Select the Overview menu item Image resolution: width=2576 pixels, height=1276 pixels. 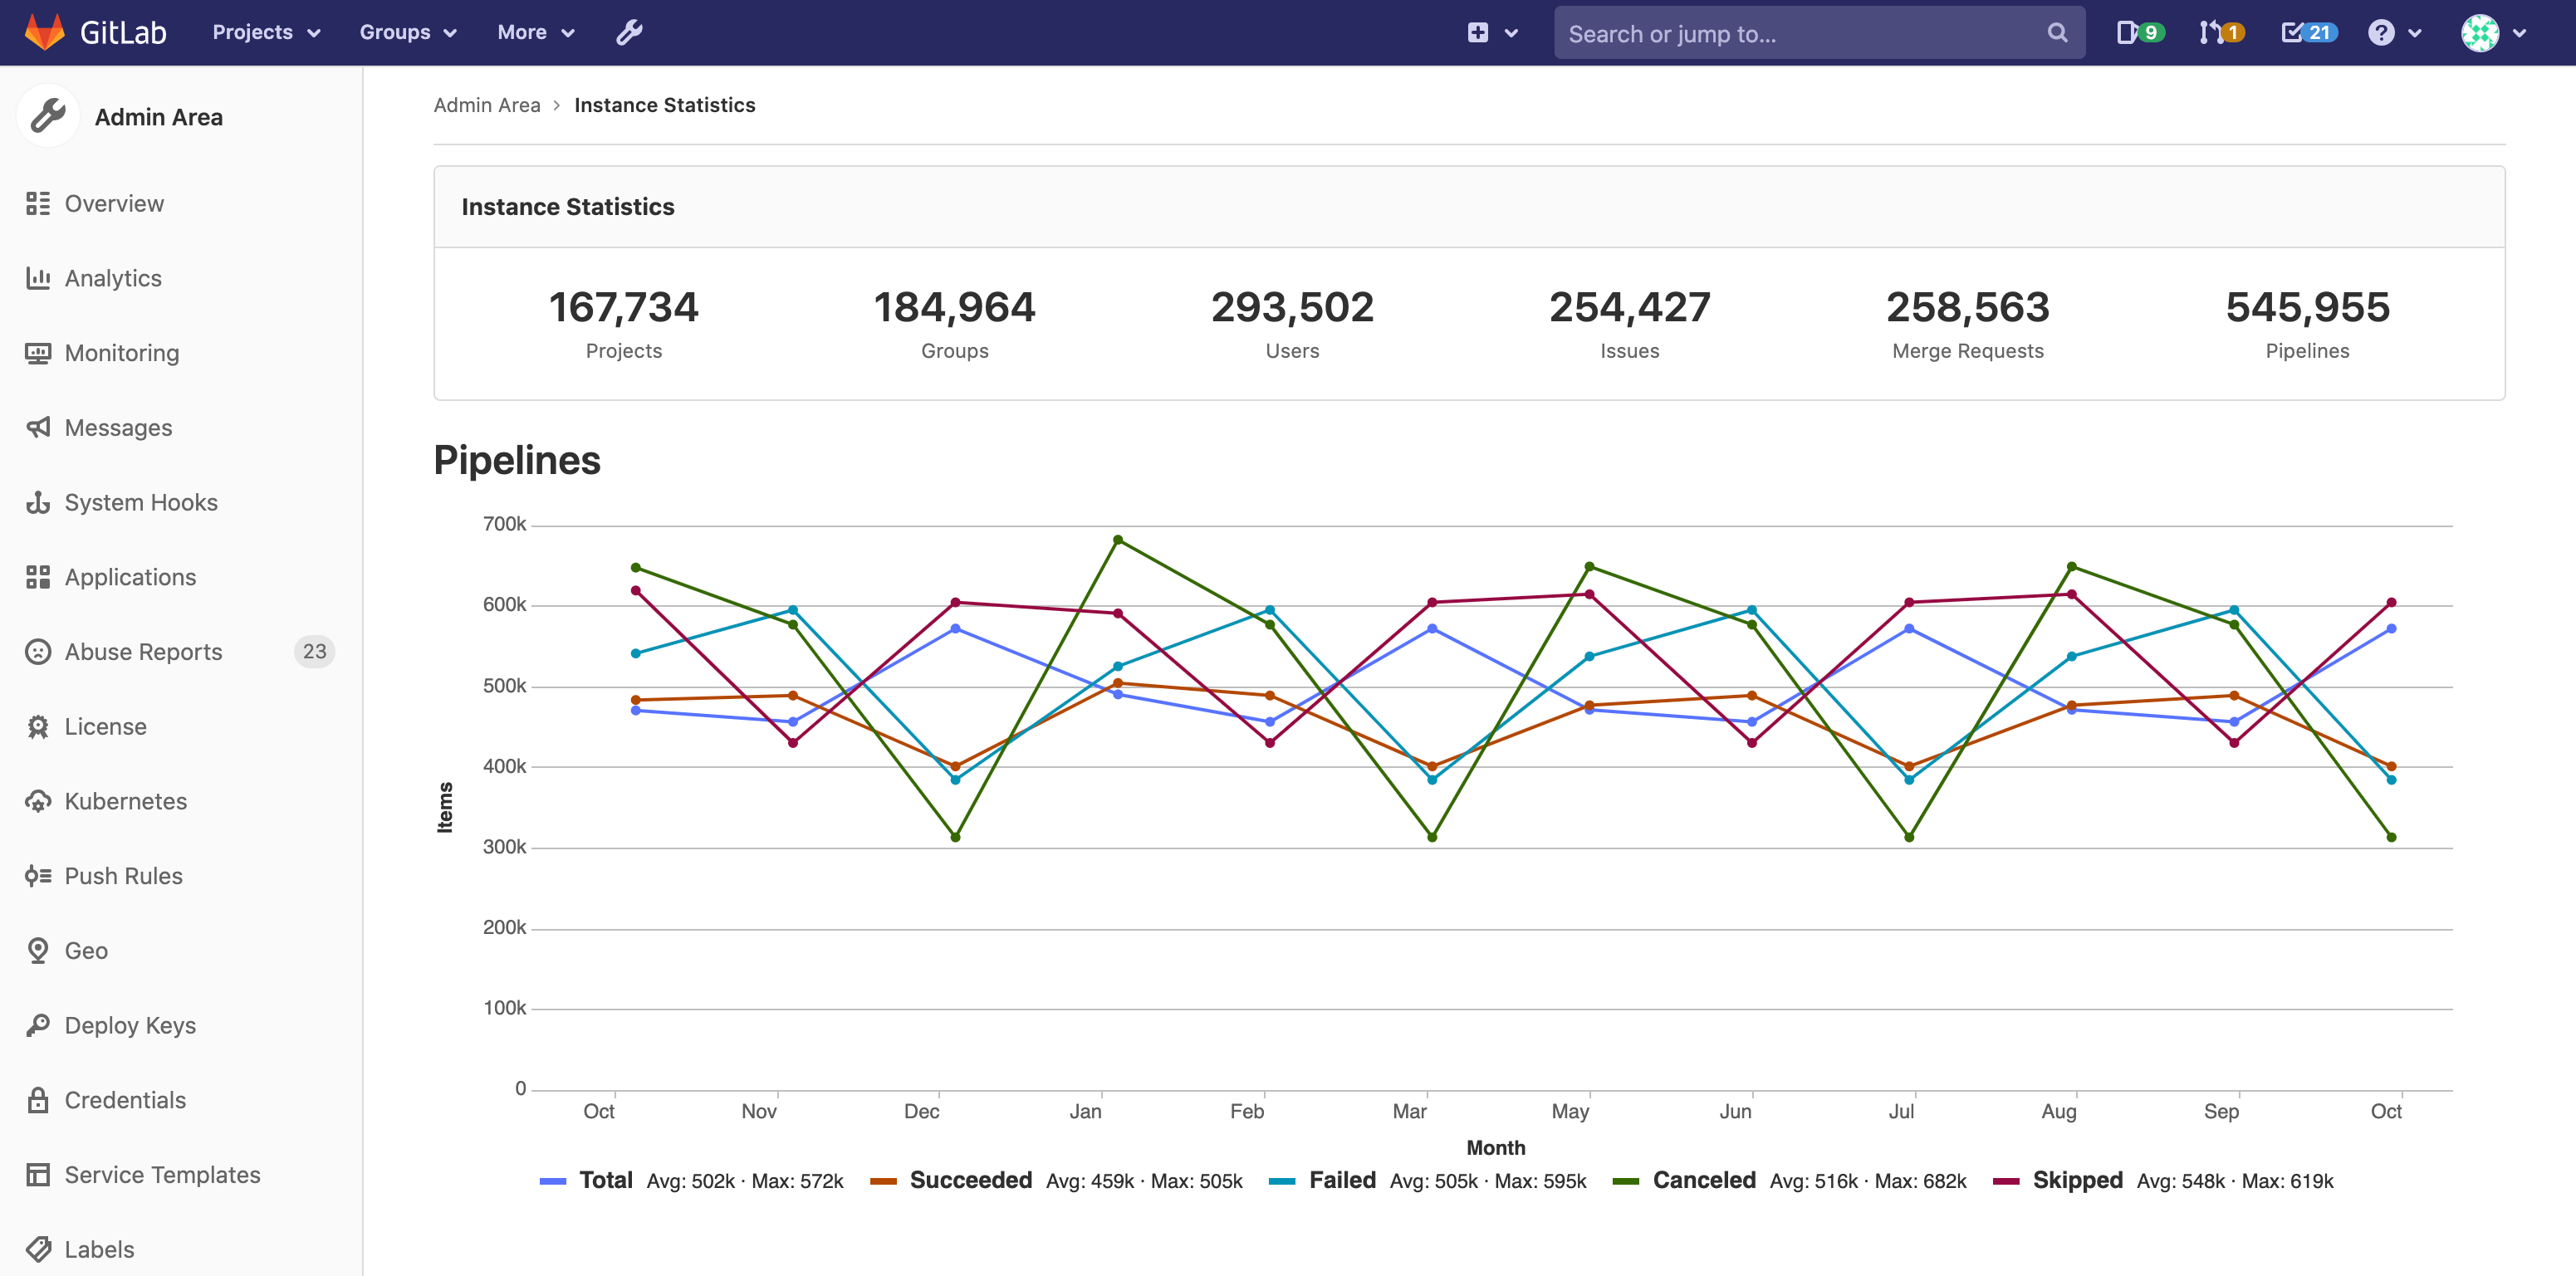[115, 202]
